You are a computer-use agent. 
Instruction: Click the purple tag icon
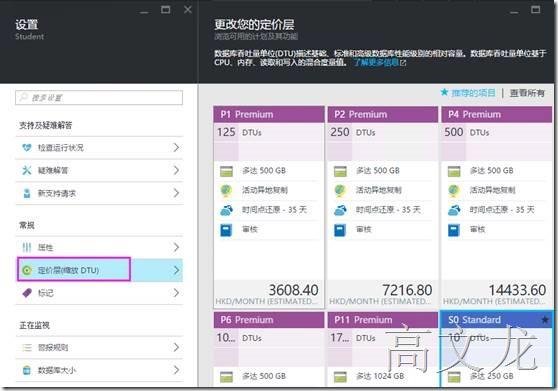[27, 293]
